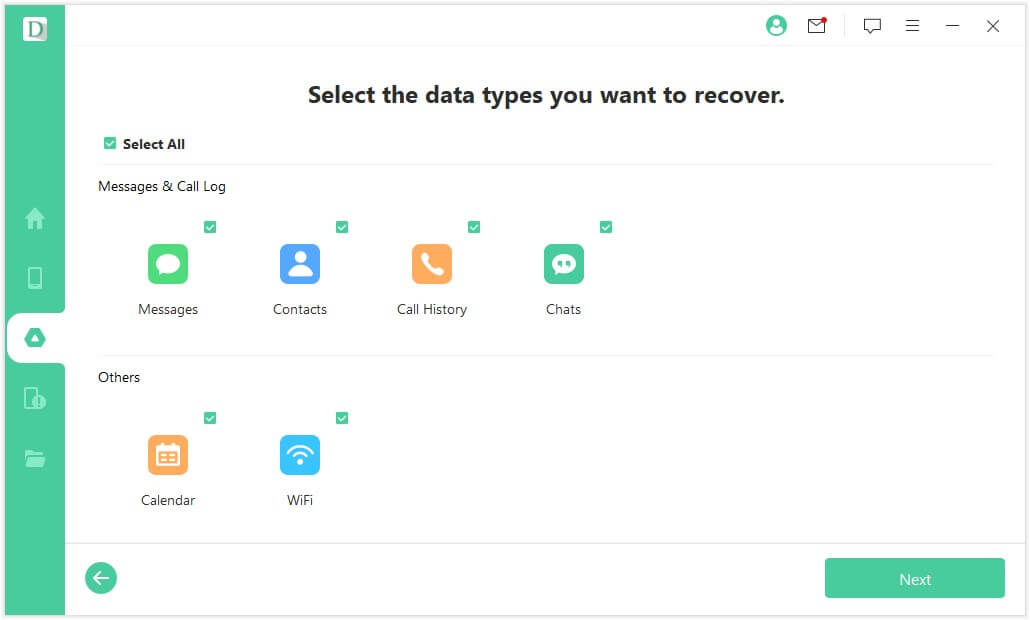This screenshot has height=620, width=1030.
Task: Uncheck the WiFi checkbox
Action: [342, 418]
